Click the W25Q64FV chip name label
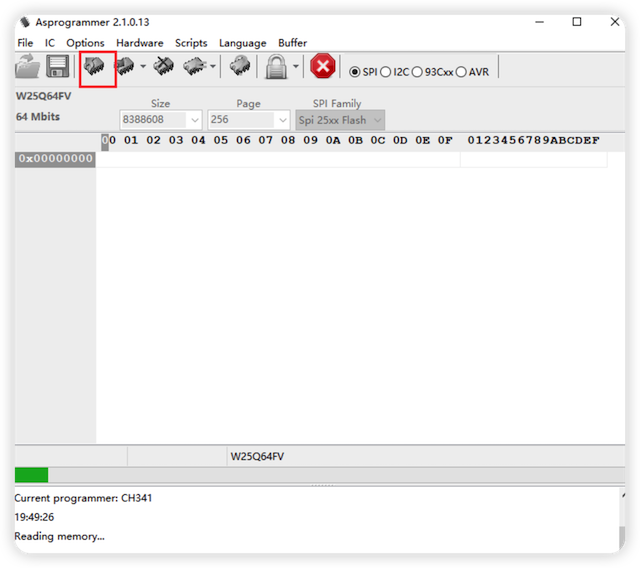The height and width of the screenshot is (568, 640). (43, 96)
